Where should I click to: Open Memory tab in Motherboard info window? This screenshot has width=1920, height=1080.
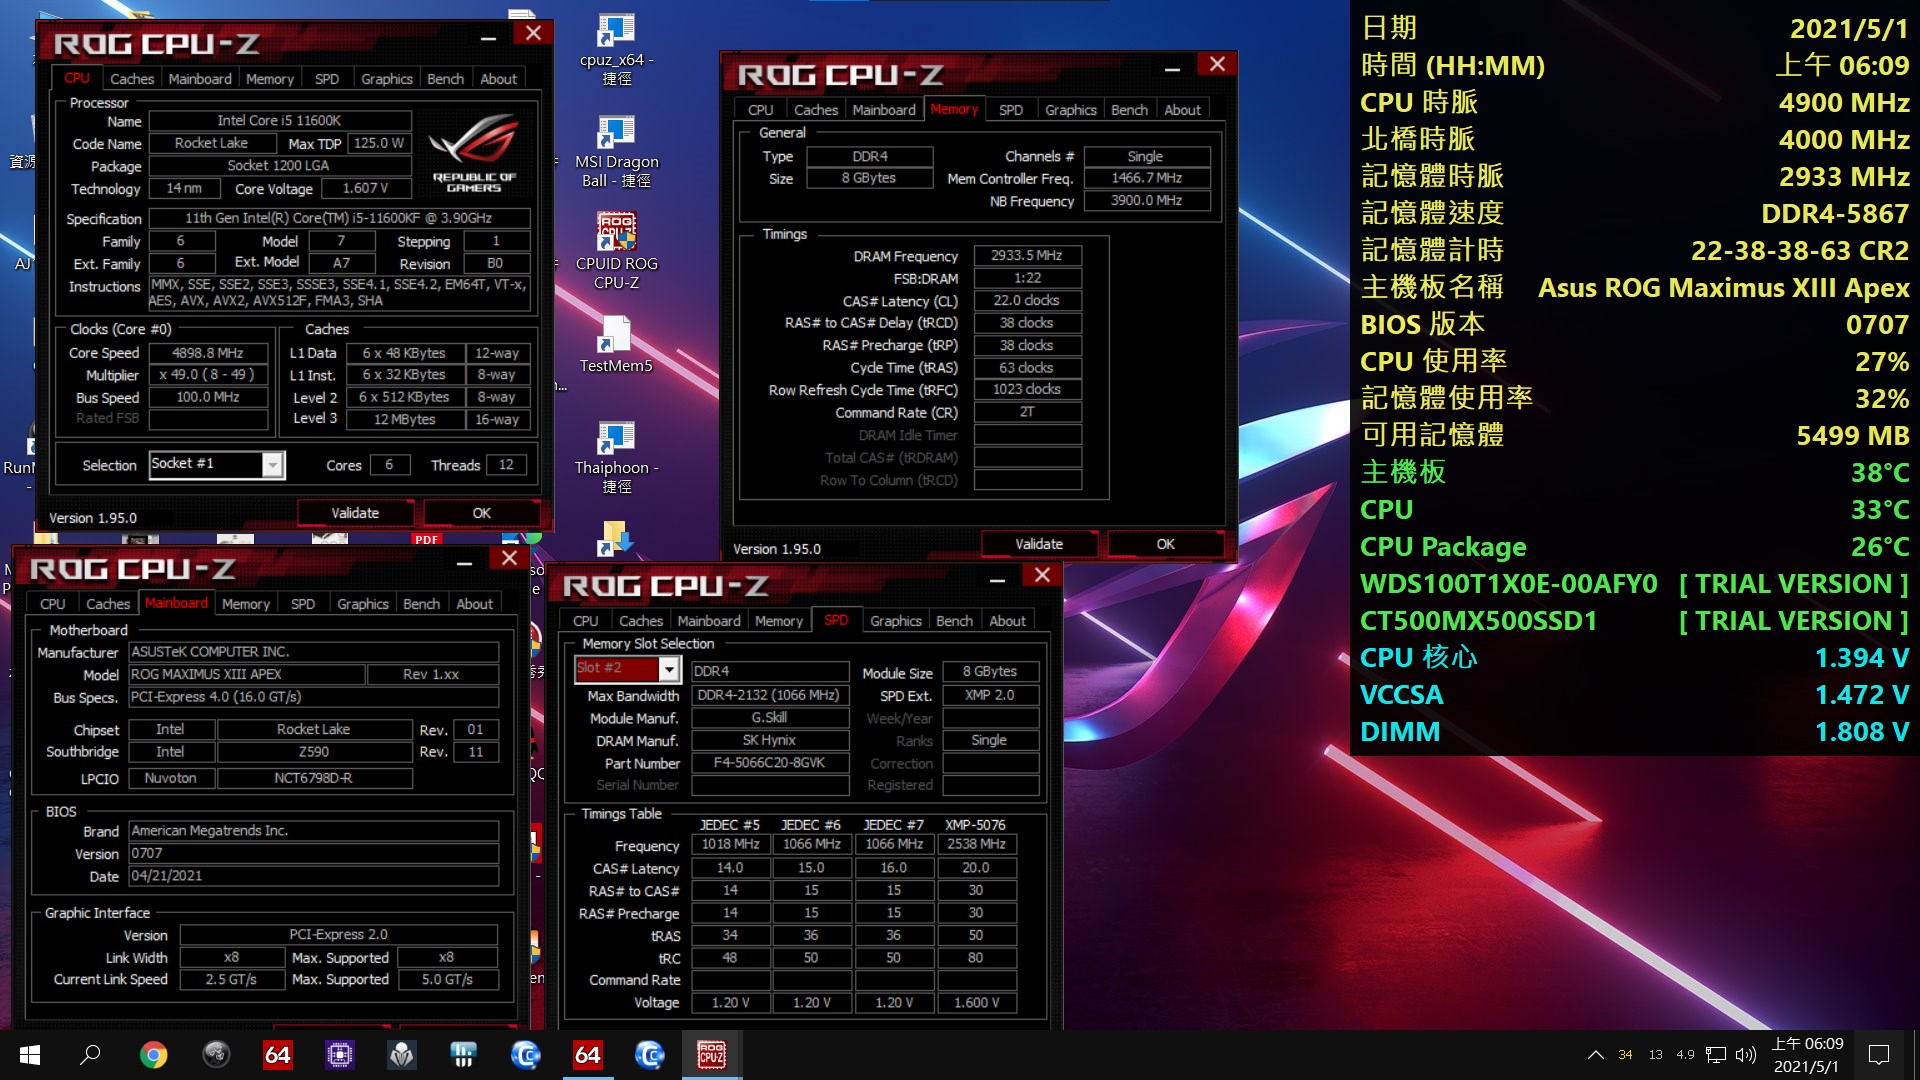tap(246, 604)
